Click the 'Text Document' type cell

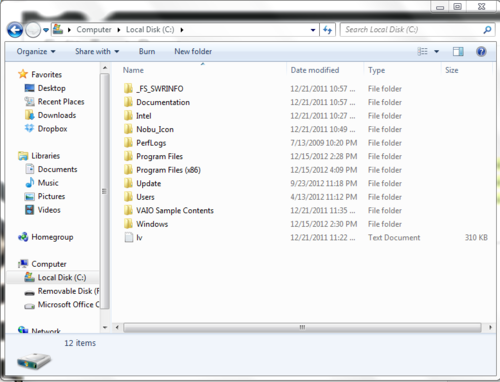[x=394, y=237]
